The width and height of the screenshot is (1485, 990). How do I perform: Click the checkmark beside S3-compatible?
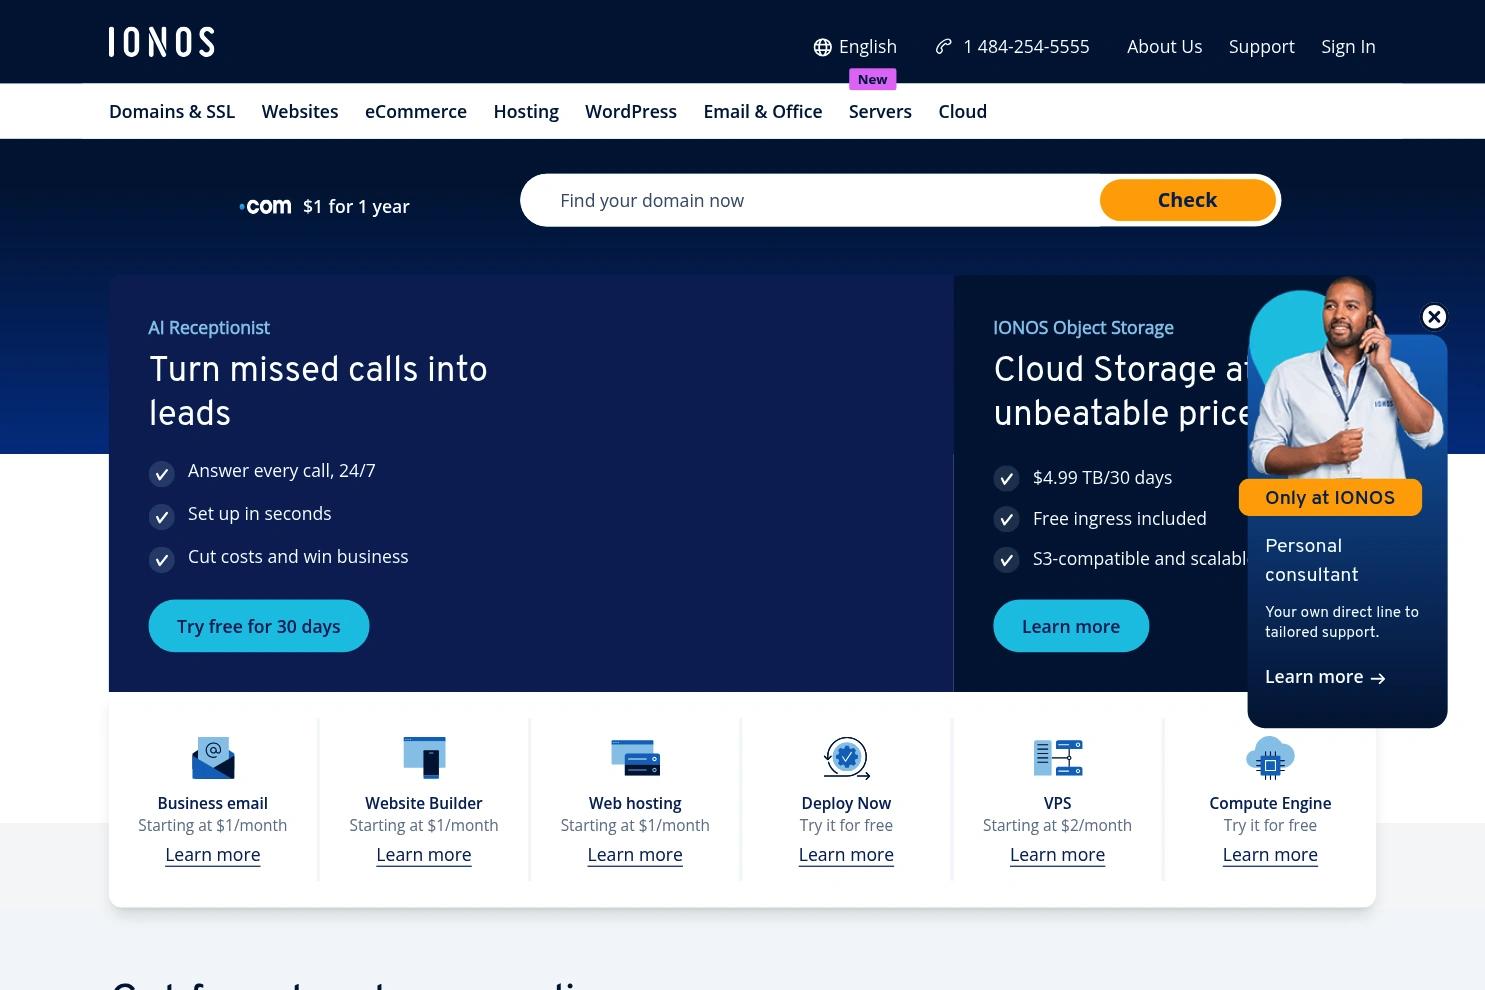[1006, 559]
